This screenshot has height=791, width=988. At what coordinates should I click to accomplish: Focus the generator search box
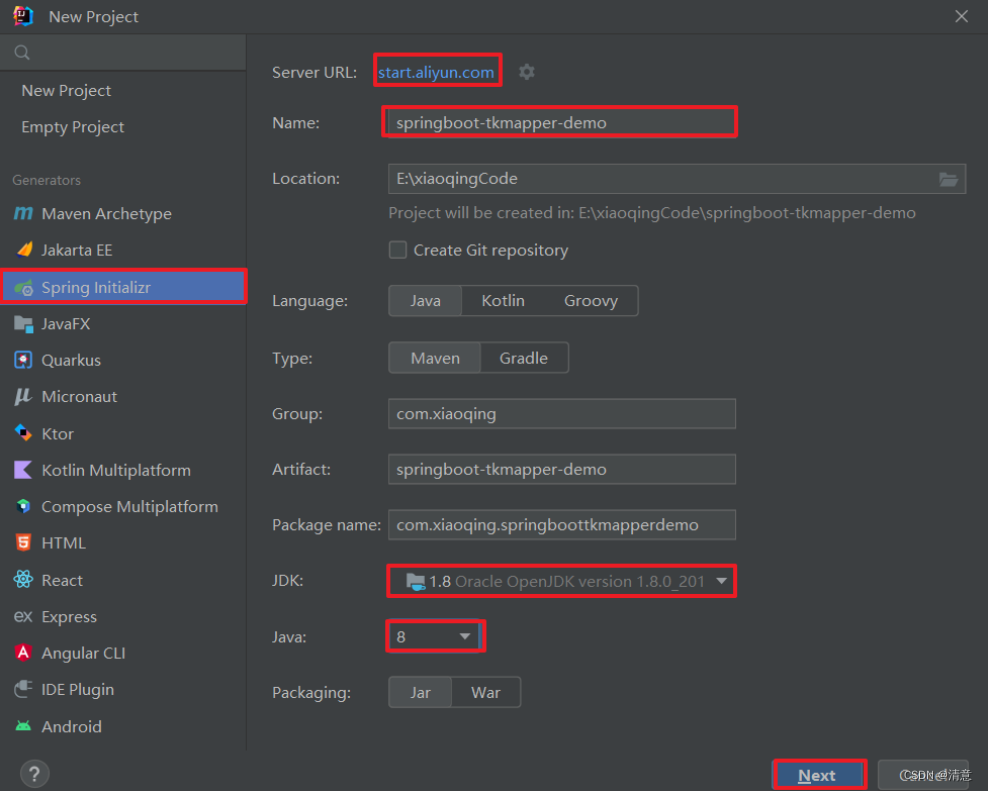(123, 52)
